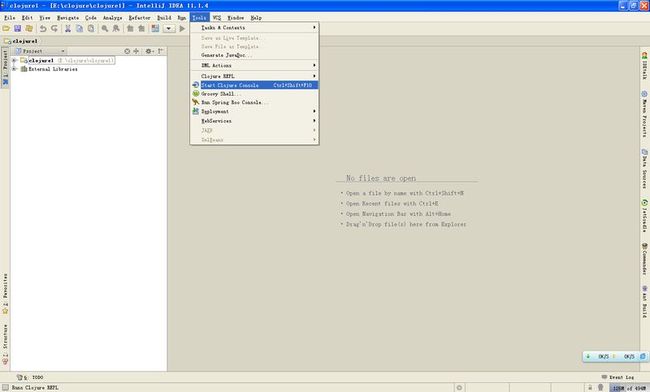Expand WebServices submenu
650x392 pixels.
pos(254,121)
